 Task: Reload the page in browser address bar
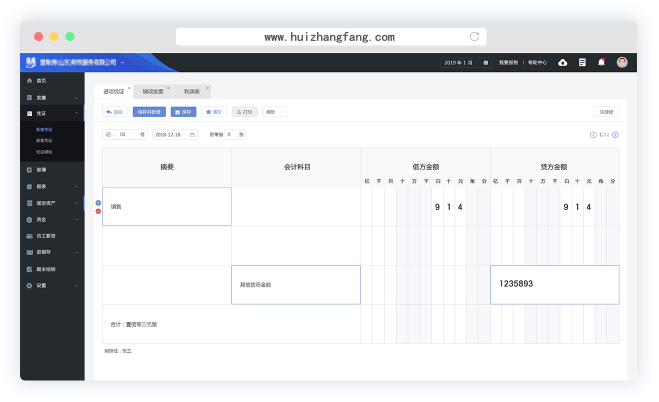point(474,37)
